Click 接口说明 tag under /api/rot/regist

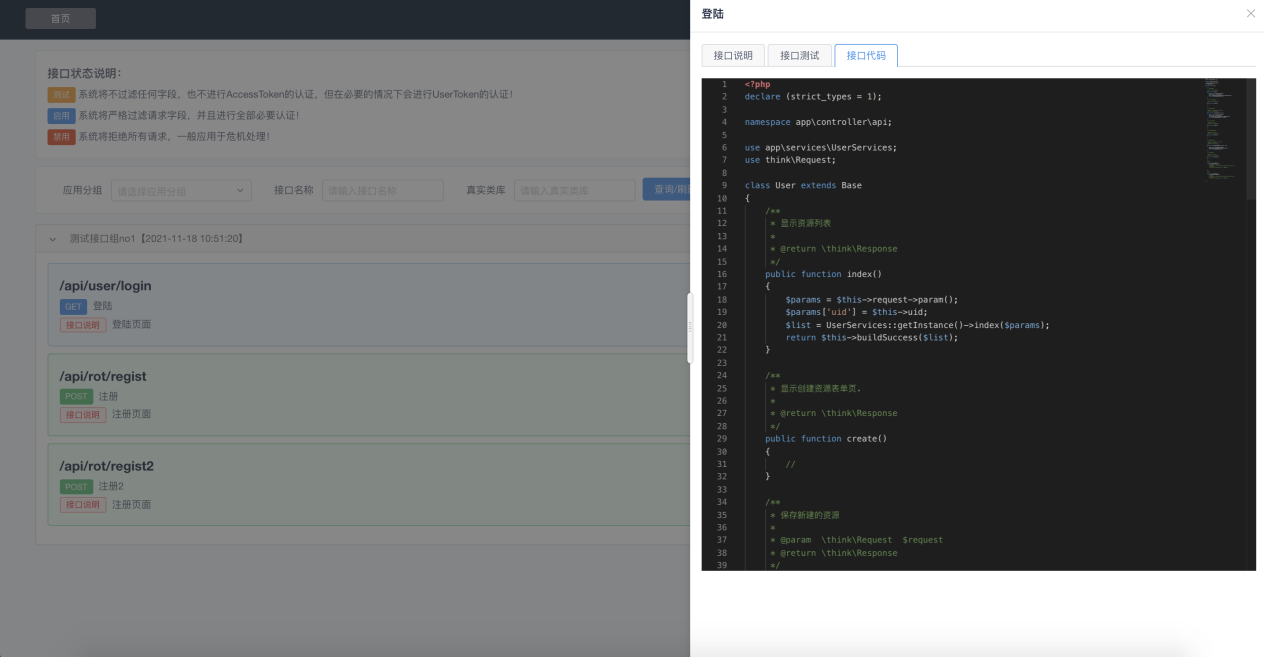pyautogui.click(x=83, y=415)
